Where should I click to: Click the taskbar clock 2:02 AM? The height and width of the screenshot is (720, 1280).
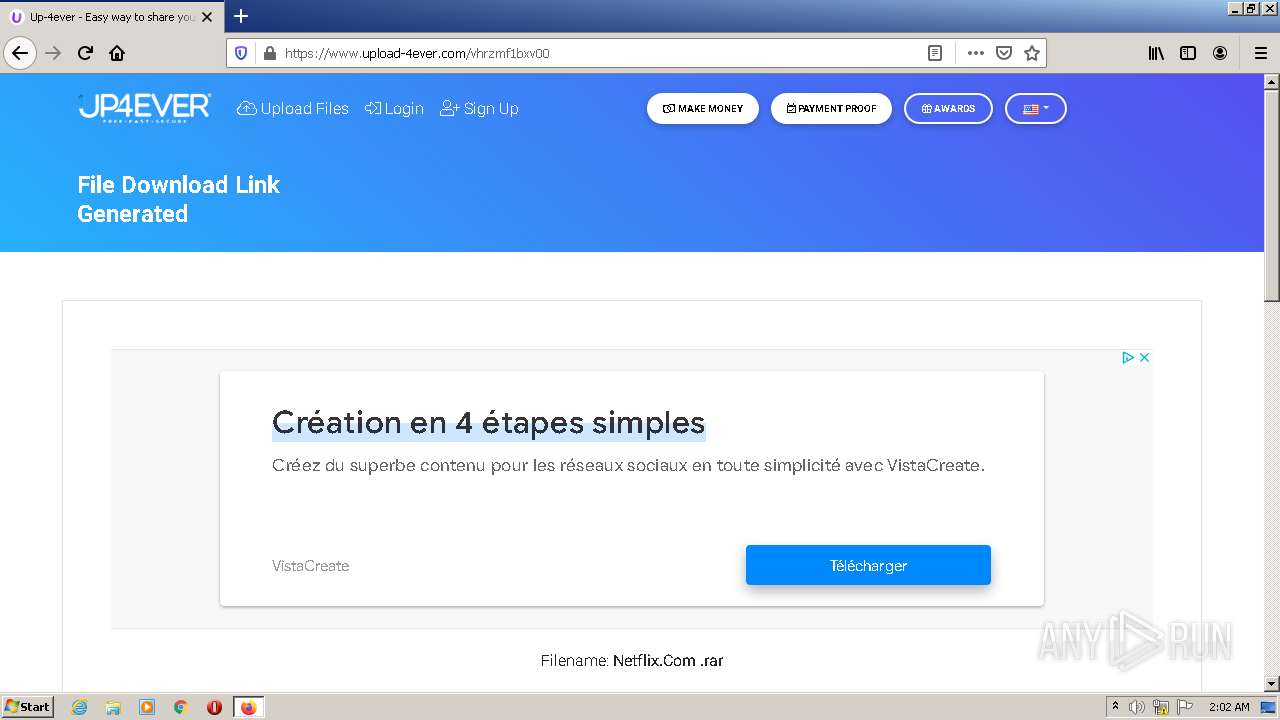(x=1229, y=707)
